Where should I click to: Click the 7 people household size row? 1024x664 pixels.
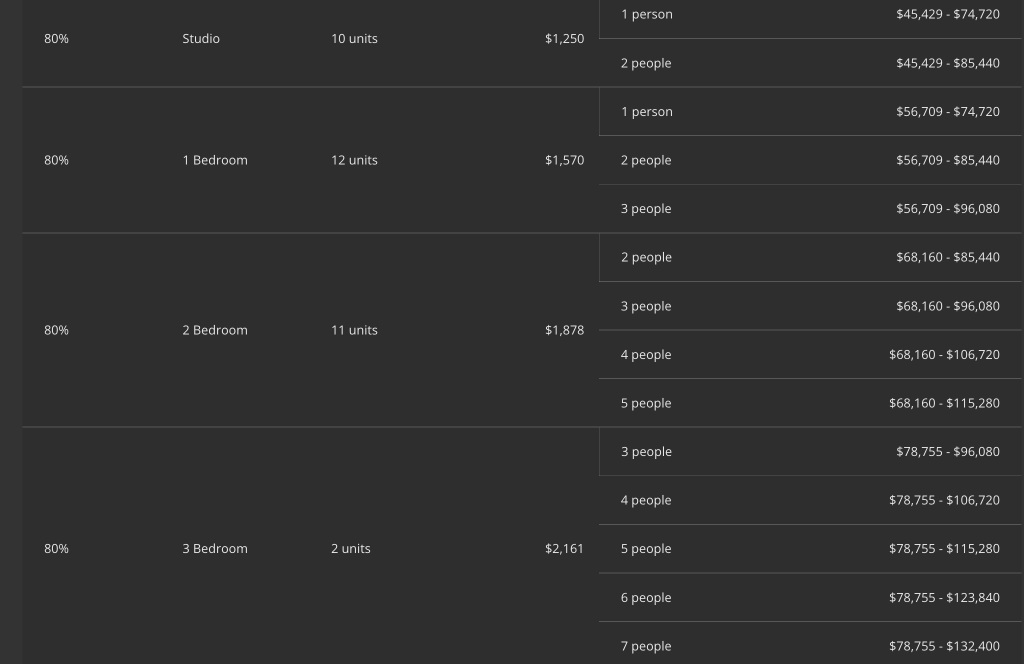point(646,647)
